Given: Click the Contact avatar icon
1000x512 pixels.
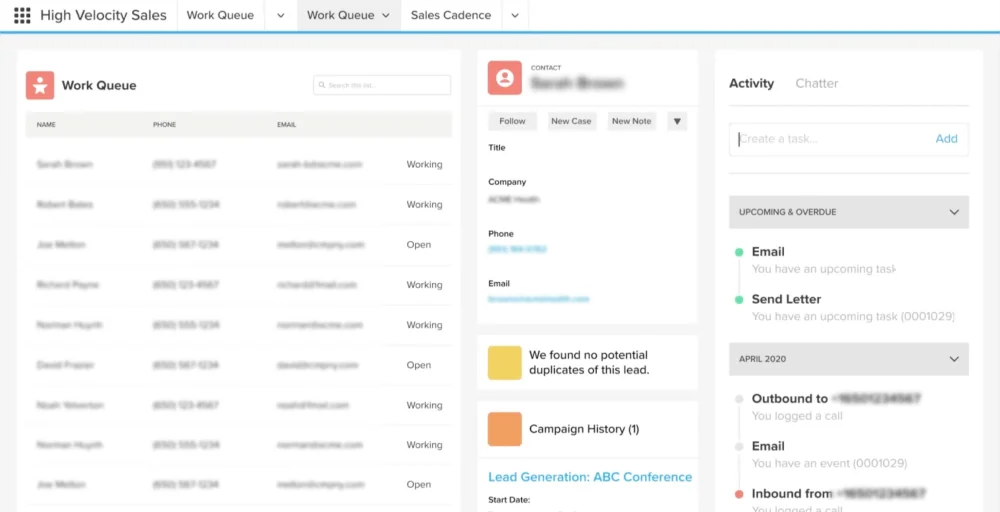Looking at the screenshot, I should (x=504, y=78).
